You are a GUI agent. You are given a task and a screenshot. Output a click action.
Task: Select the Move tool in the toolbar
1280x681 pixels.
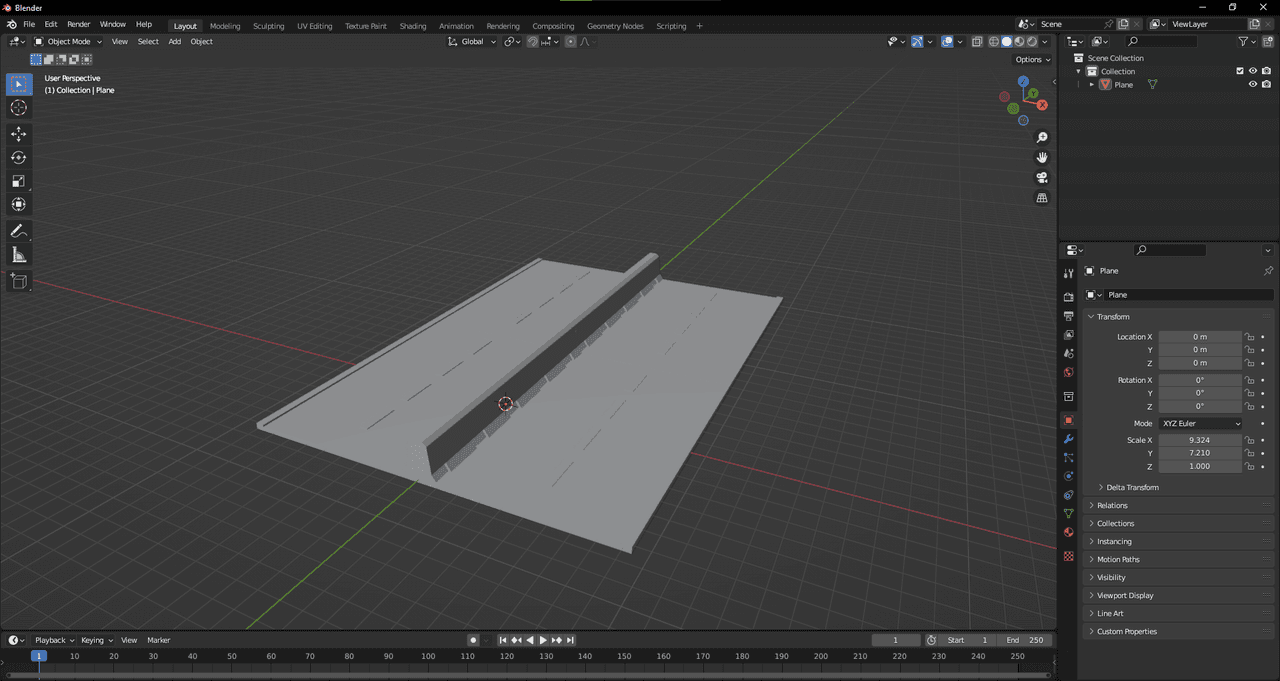[x=19, y=134]
